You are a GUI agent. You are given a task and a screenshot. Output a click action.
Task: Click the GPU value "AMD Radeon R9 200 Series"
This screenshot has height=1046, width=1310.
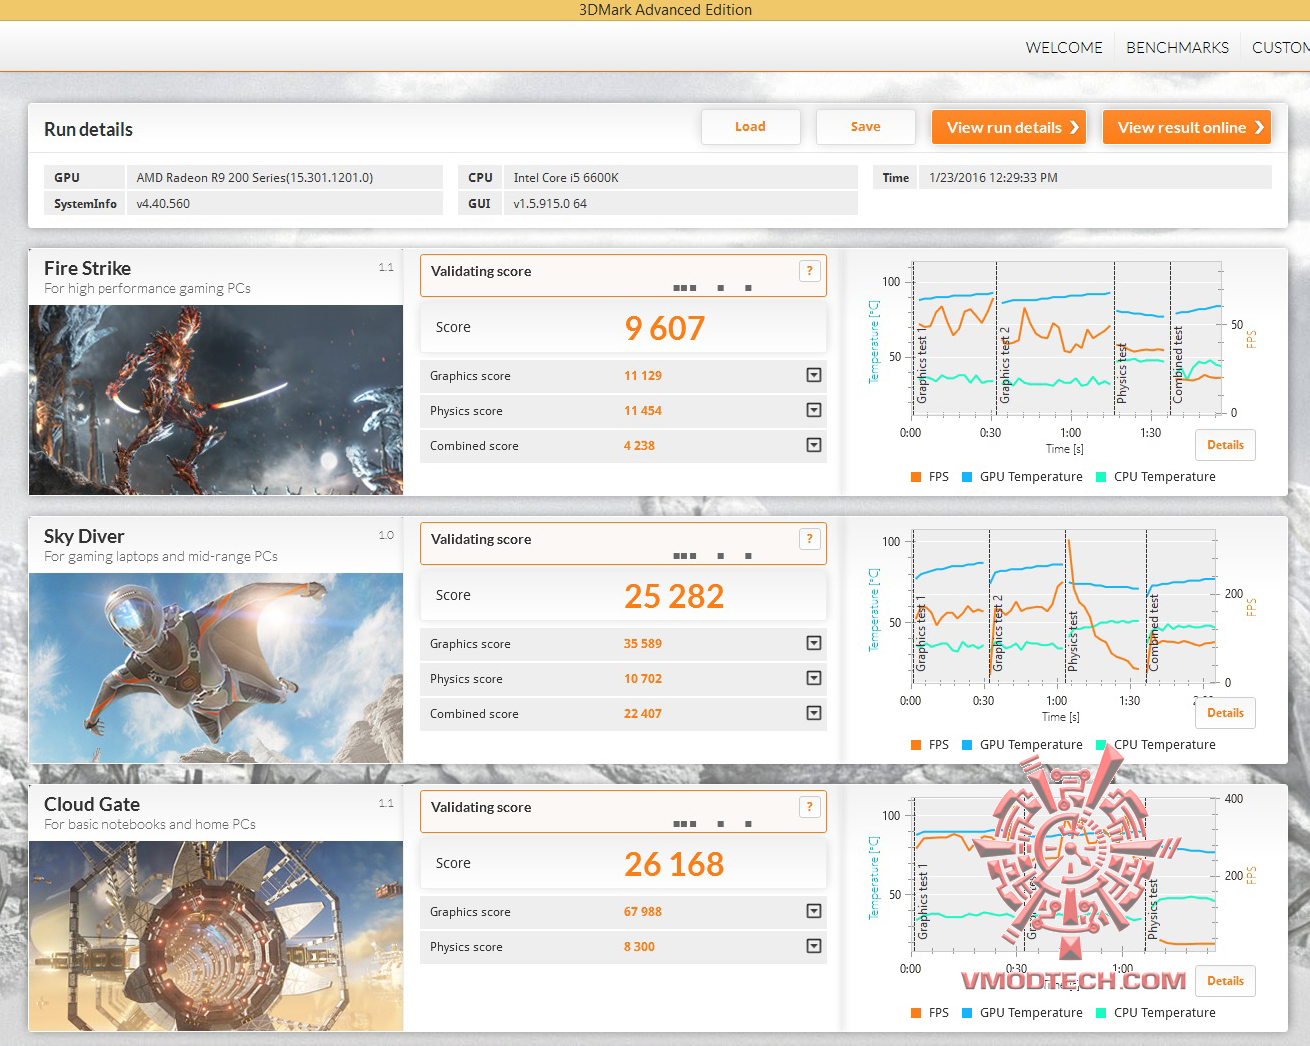pos(255,177)
